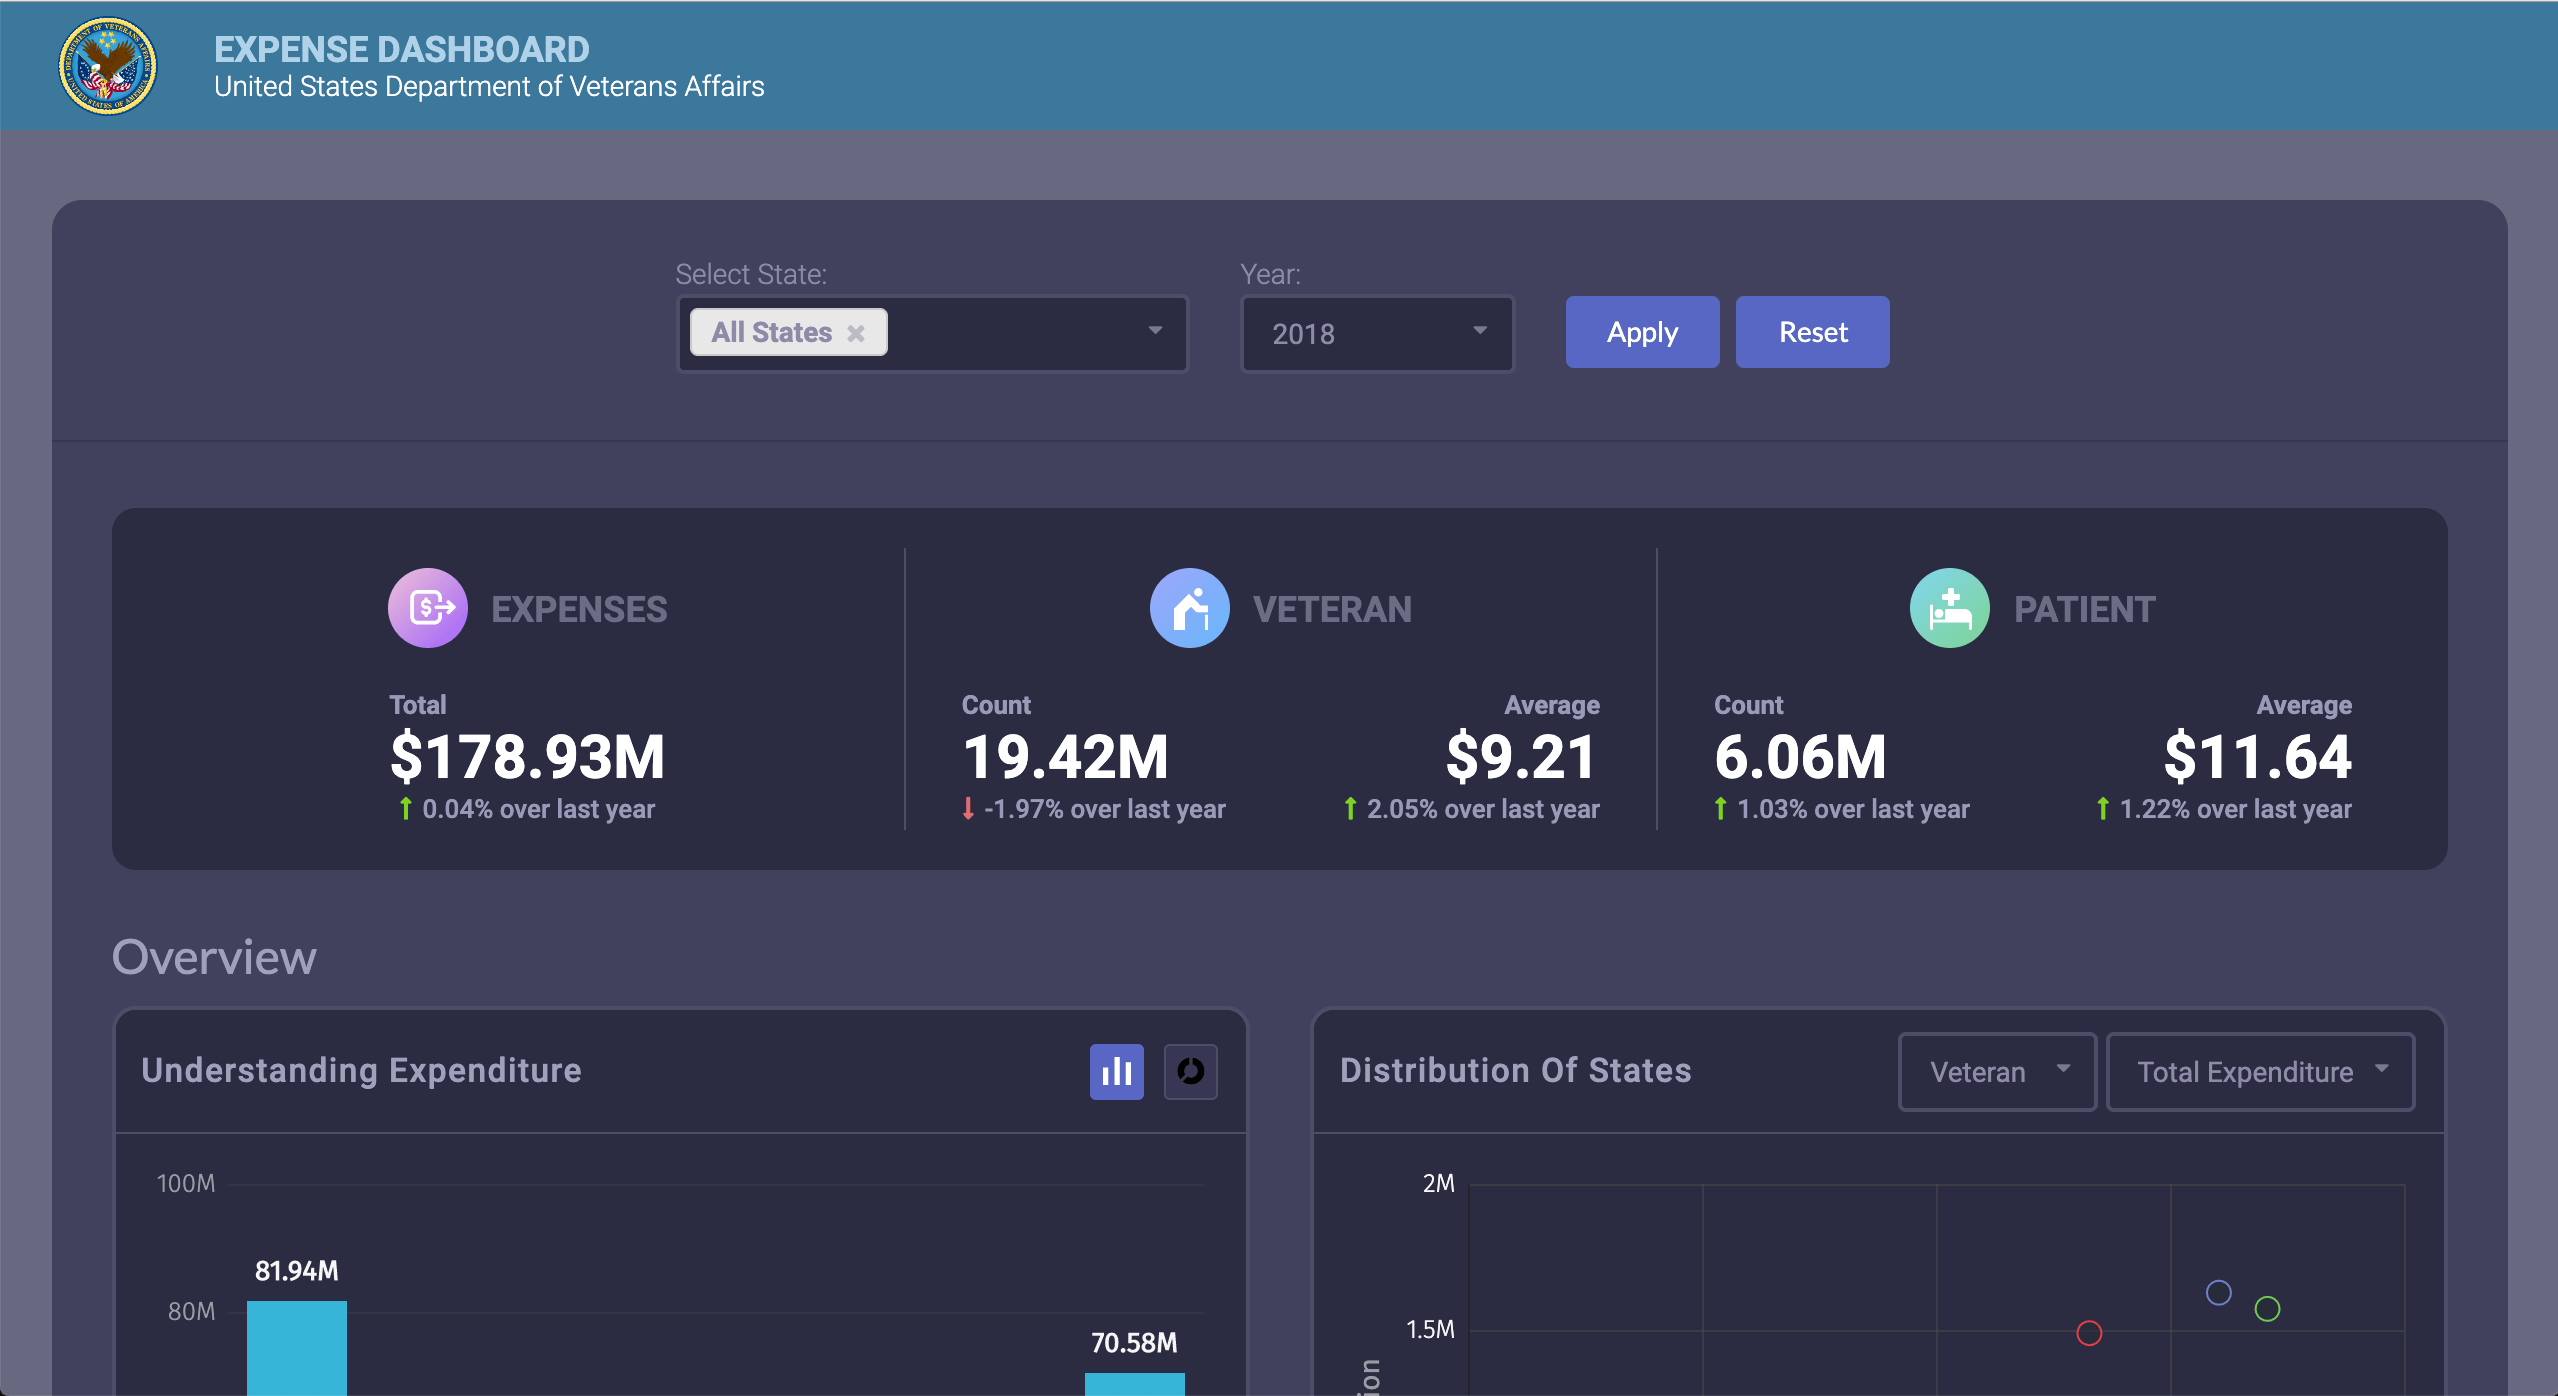Screen dimensions: 2558x1396
Task: Click the purple Expenses icon
Action: tap(428, 608)
